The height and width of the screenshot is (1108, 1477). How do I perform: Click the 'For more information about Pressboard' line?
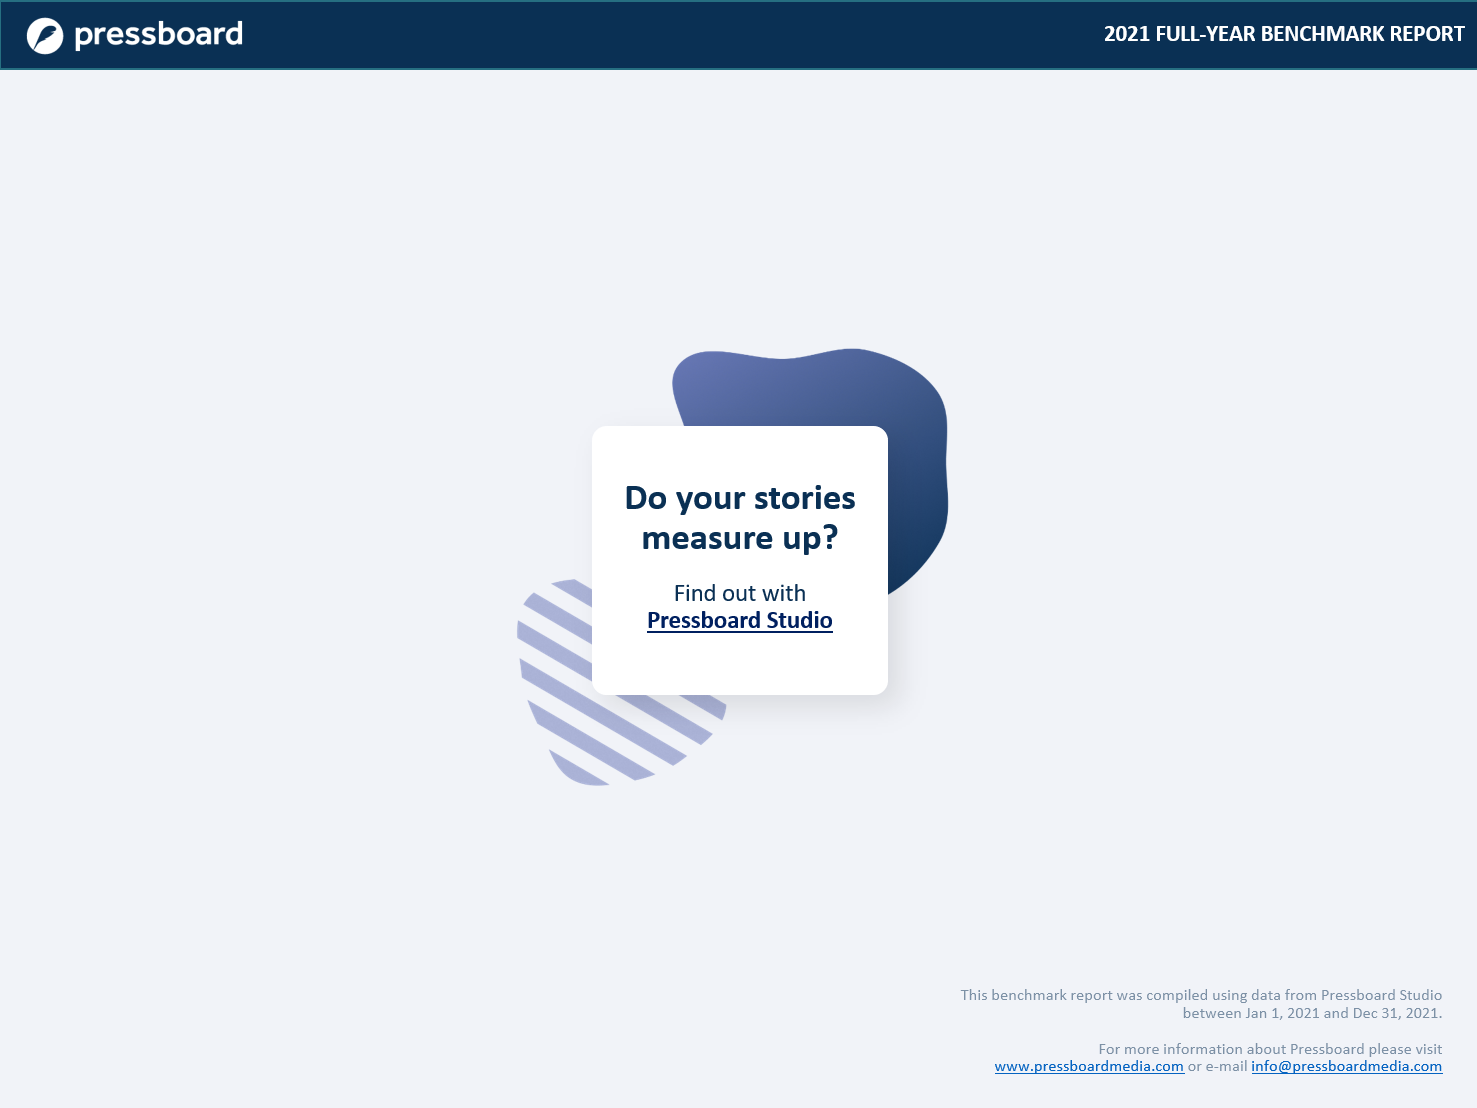(x=1270, y=1049)
